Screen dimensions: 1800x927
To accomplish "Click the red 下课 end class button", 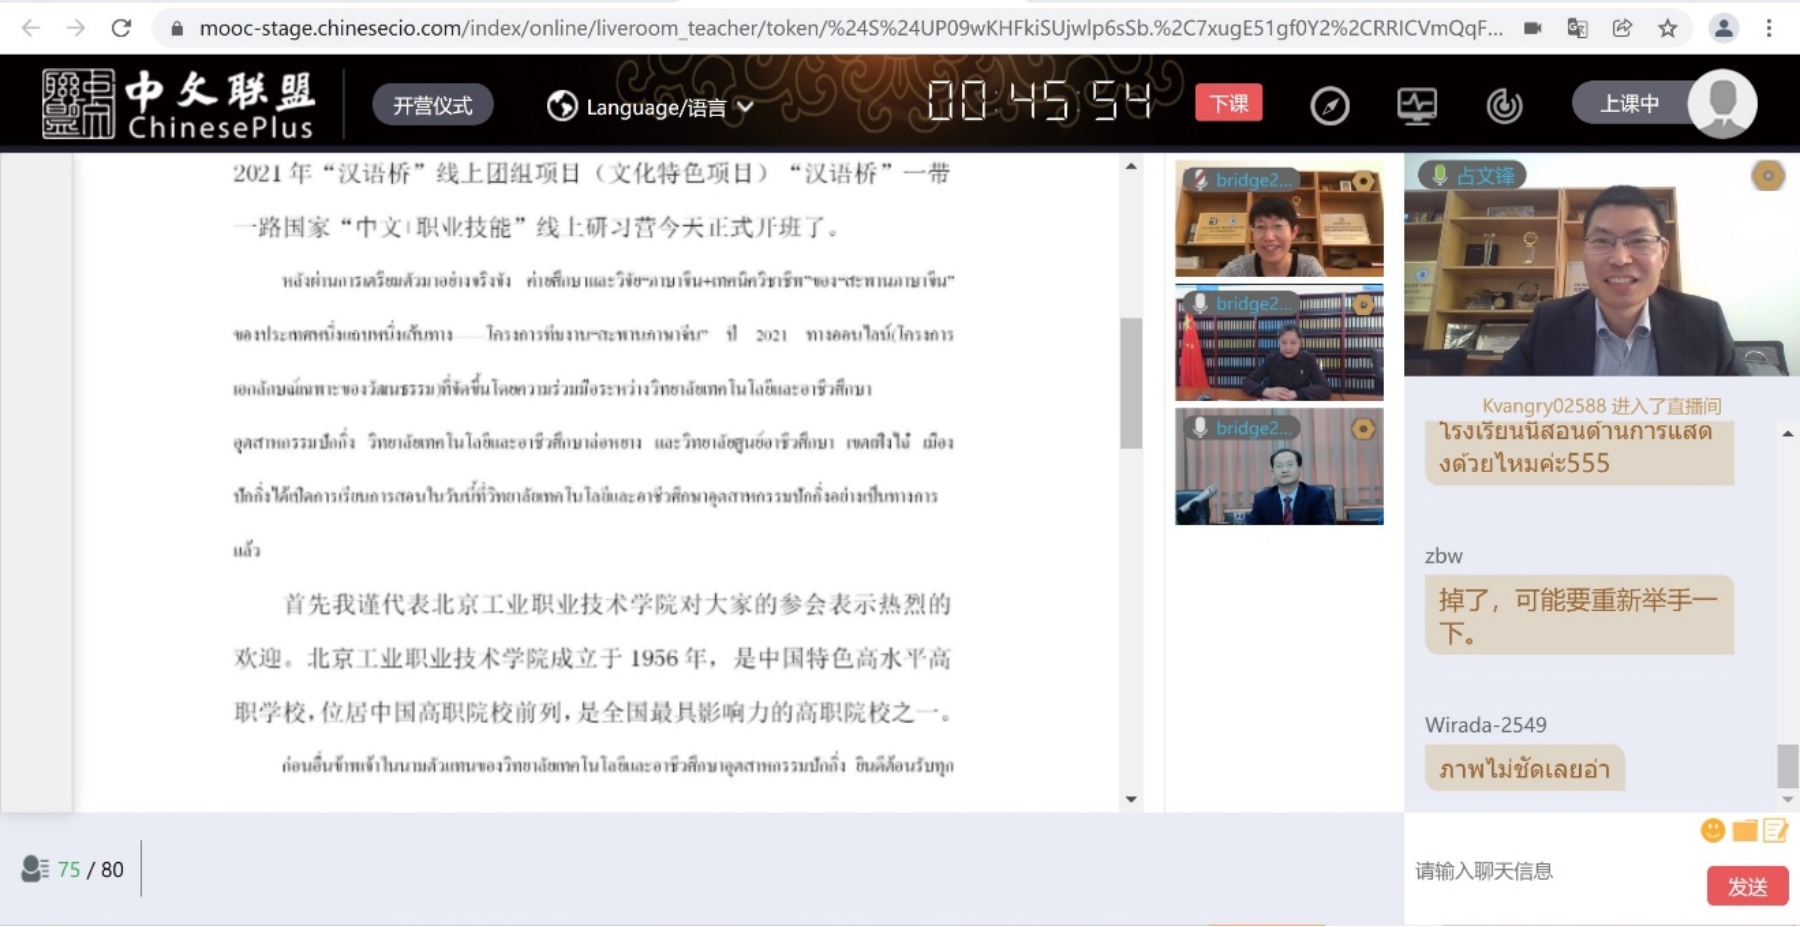I will point(1228,103).
